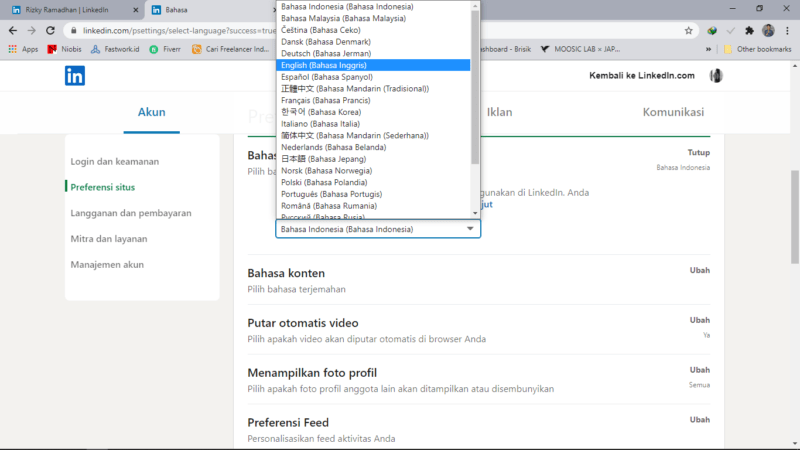Click Ubah for Menampilkan foto profil
The height and width of the screenshot is (450, 800).
pyautogui.click(x=699, y=370)
